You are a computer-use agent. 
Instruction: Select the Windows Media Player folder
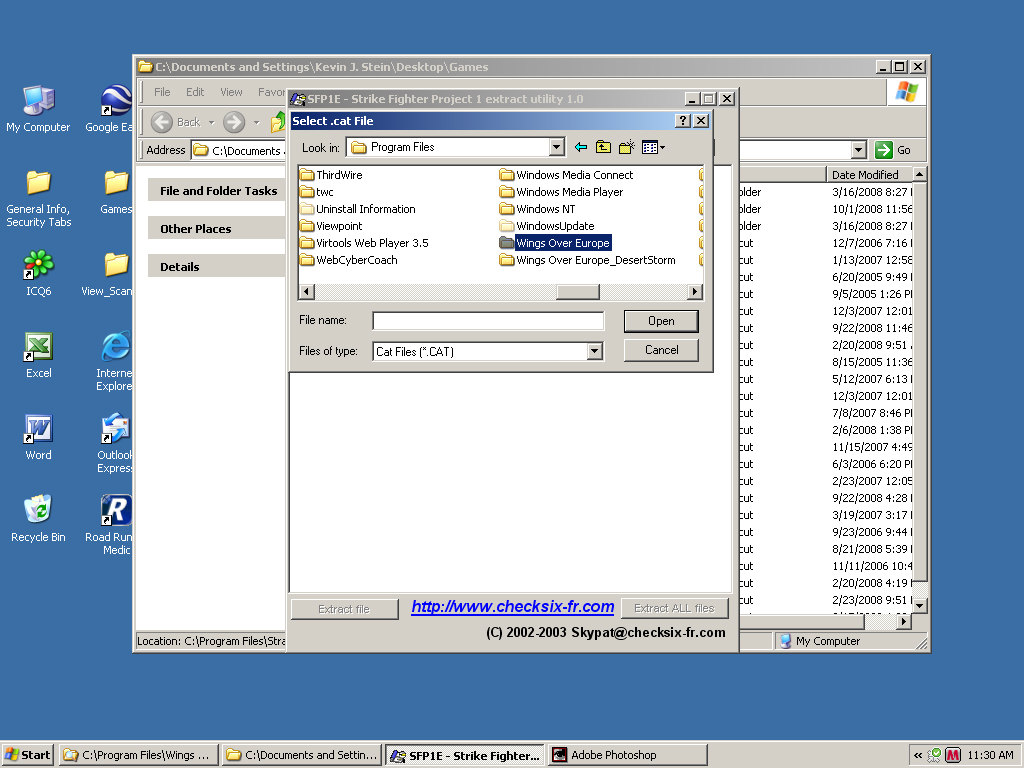tap(561, 192)
